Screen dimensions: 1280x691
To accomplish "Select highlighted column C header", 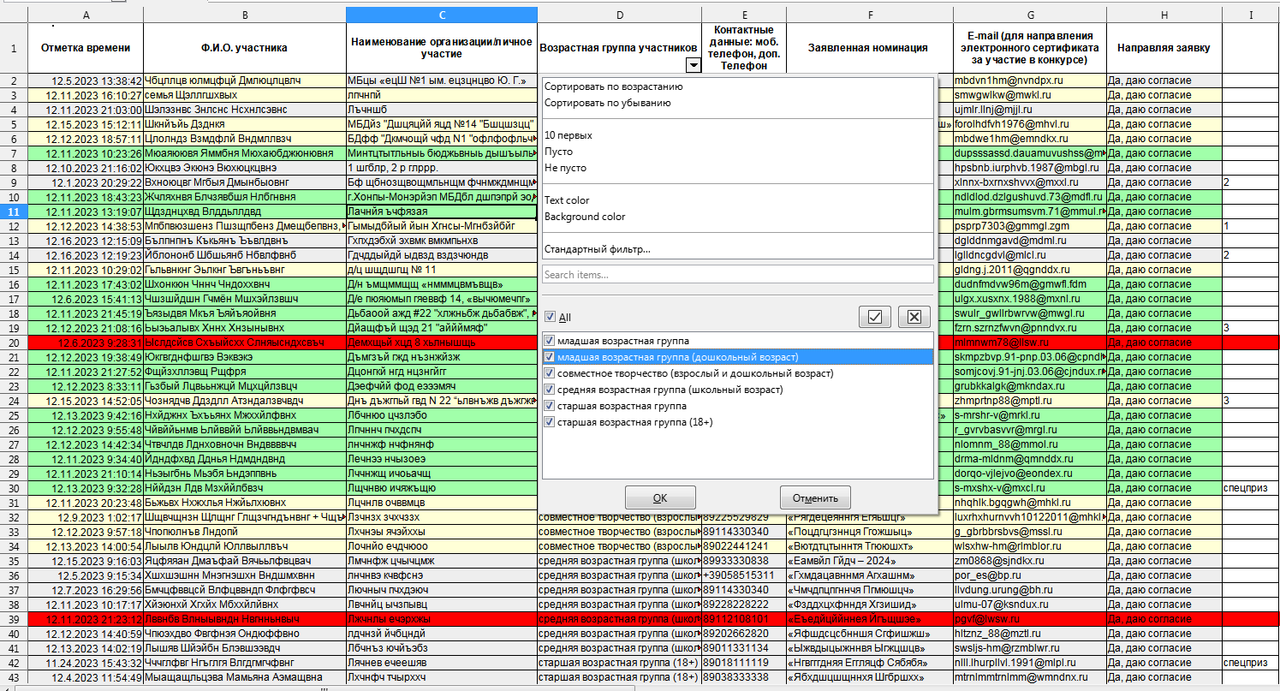I will click(x=442, y=15).
